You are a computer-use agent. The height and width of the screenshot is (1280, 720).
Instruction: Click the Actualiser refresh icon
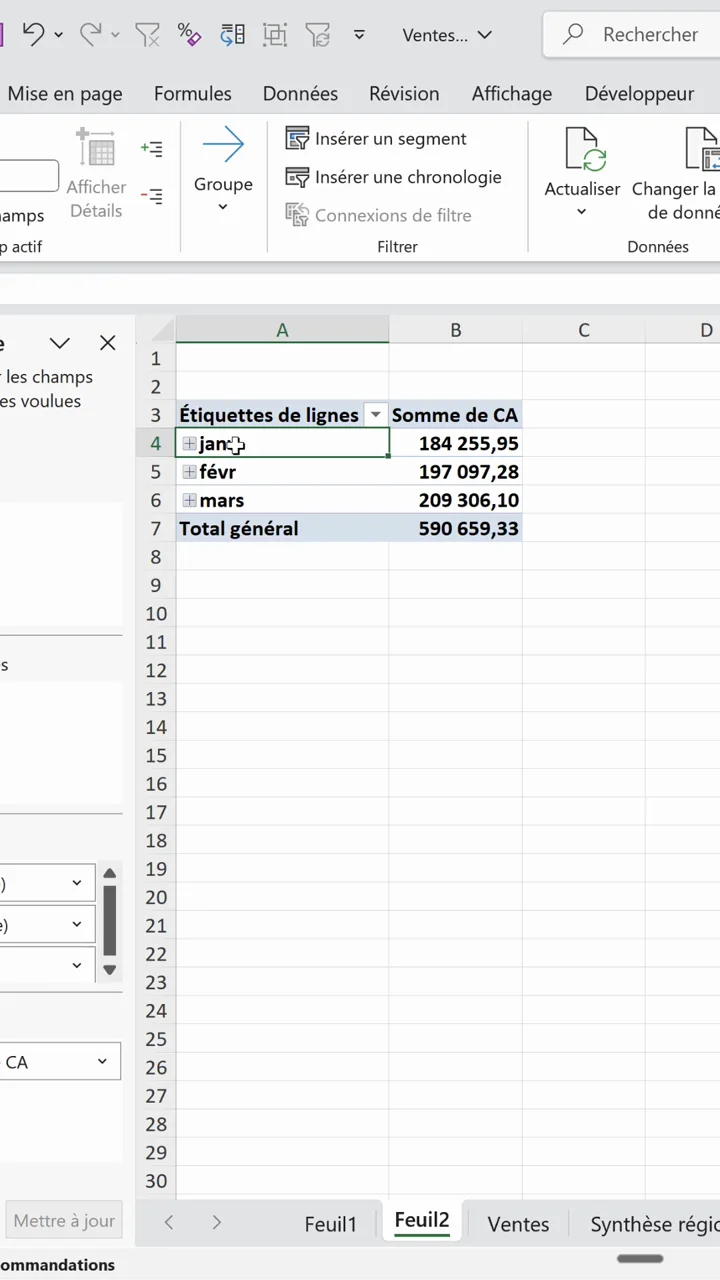click(586, 149)
